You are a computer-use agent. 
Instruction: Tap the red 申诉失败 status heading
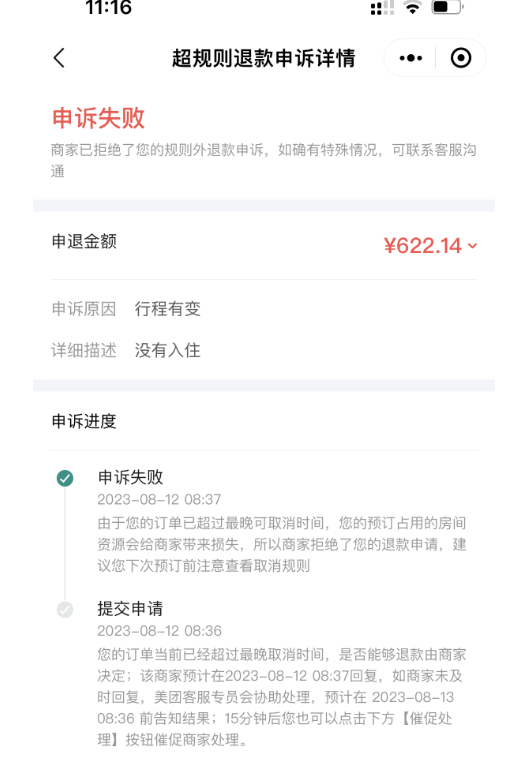(98, 119)
